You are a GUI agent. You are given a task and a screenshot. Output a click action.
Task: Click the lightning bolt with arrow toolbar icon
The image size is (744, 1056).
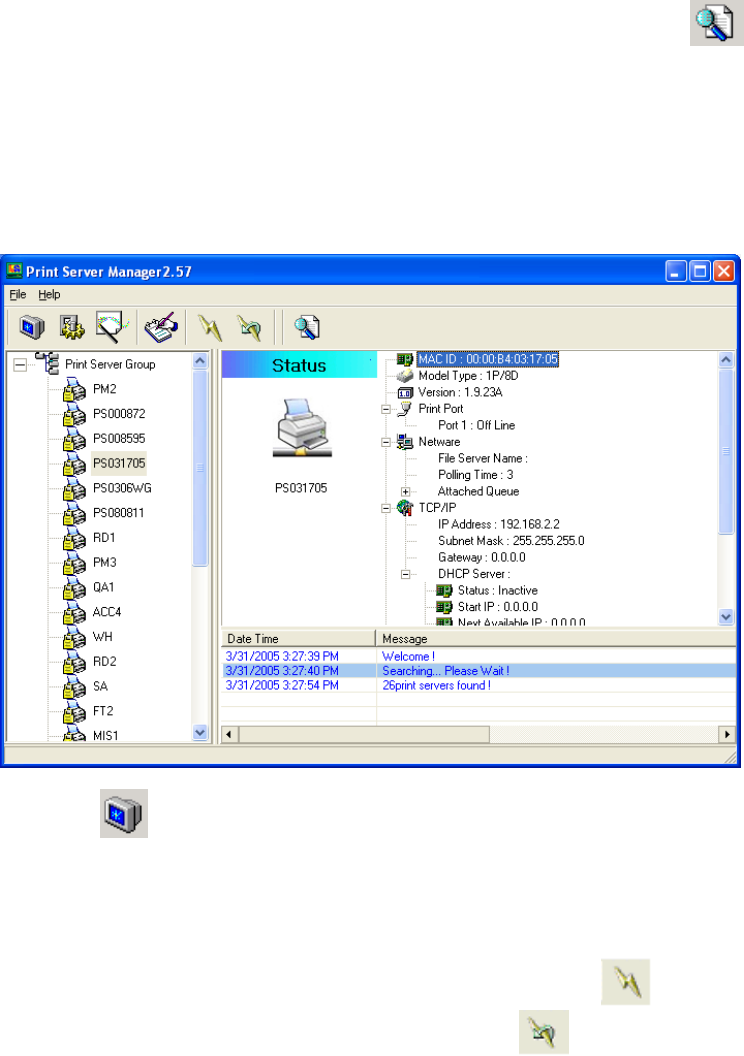coord(250,327)
